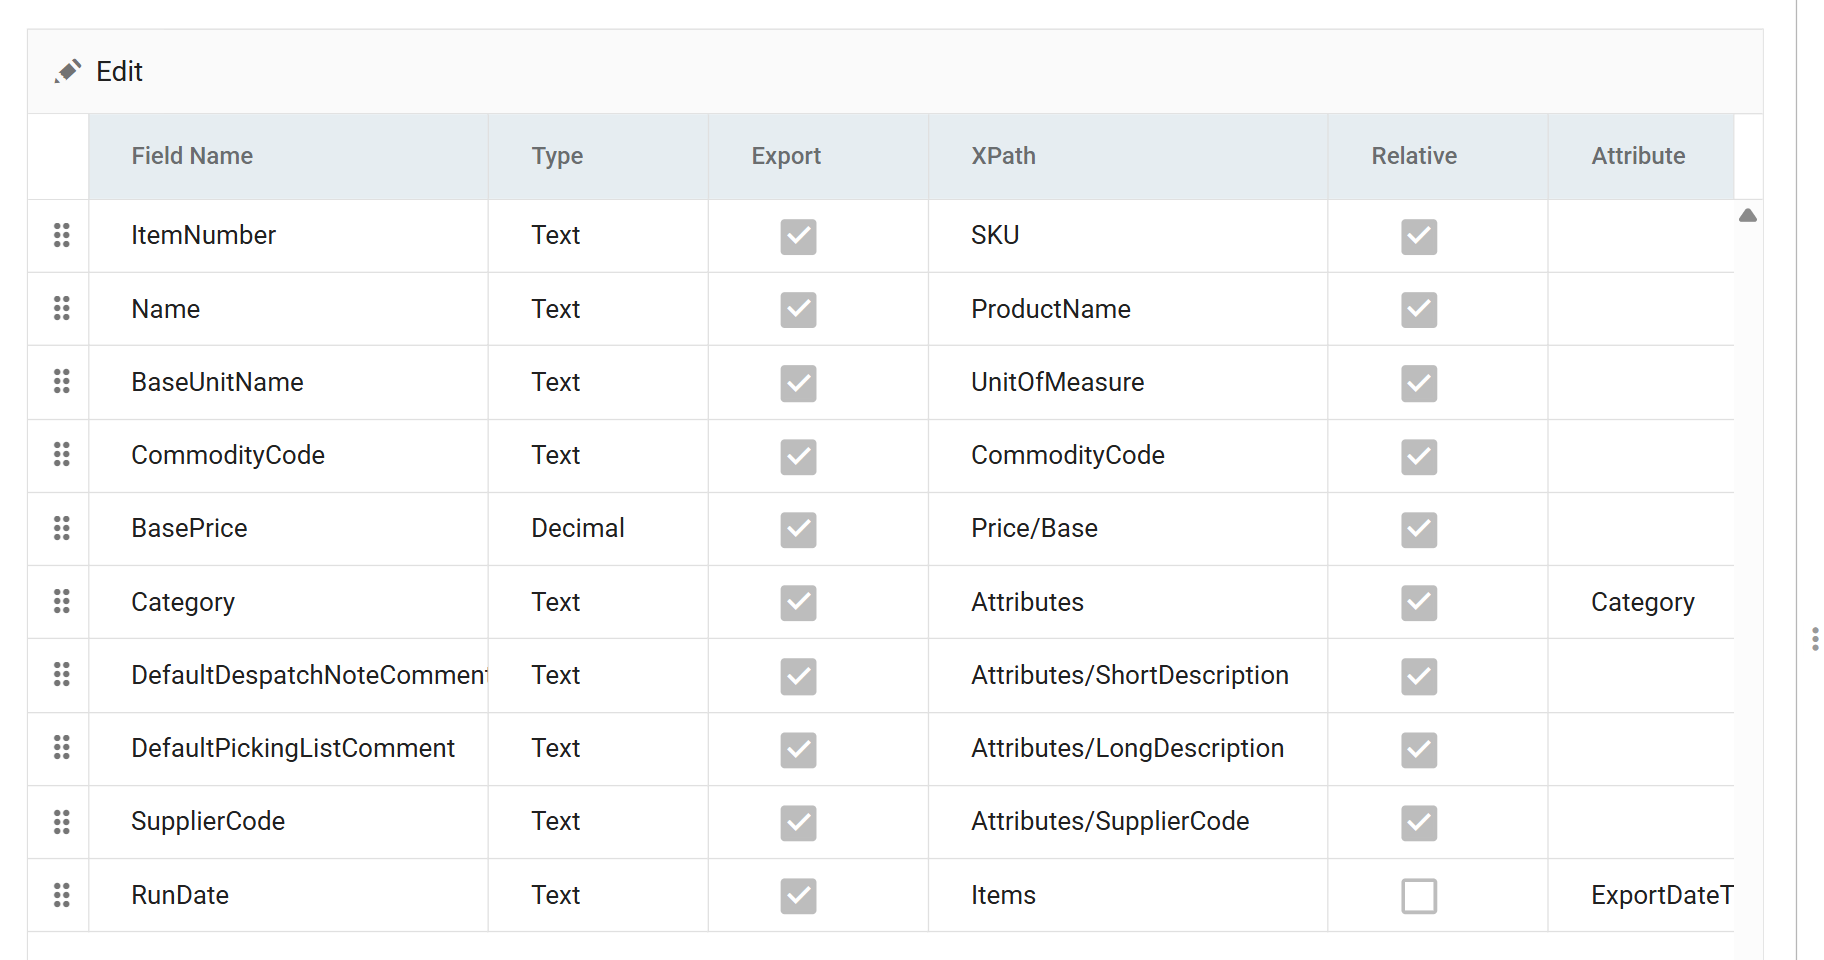Toggle Relative checkbox for Name row
1824x960 pixels.
pos(1418,309)
